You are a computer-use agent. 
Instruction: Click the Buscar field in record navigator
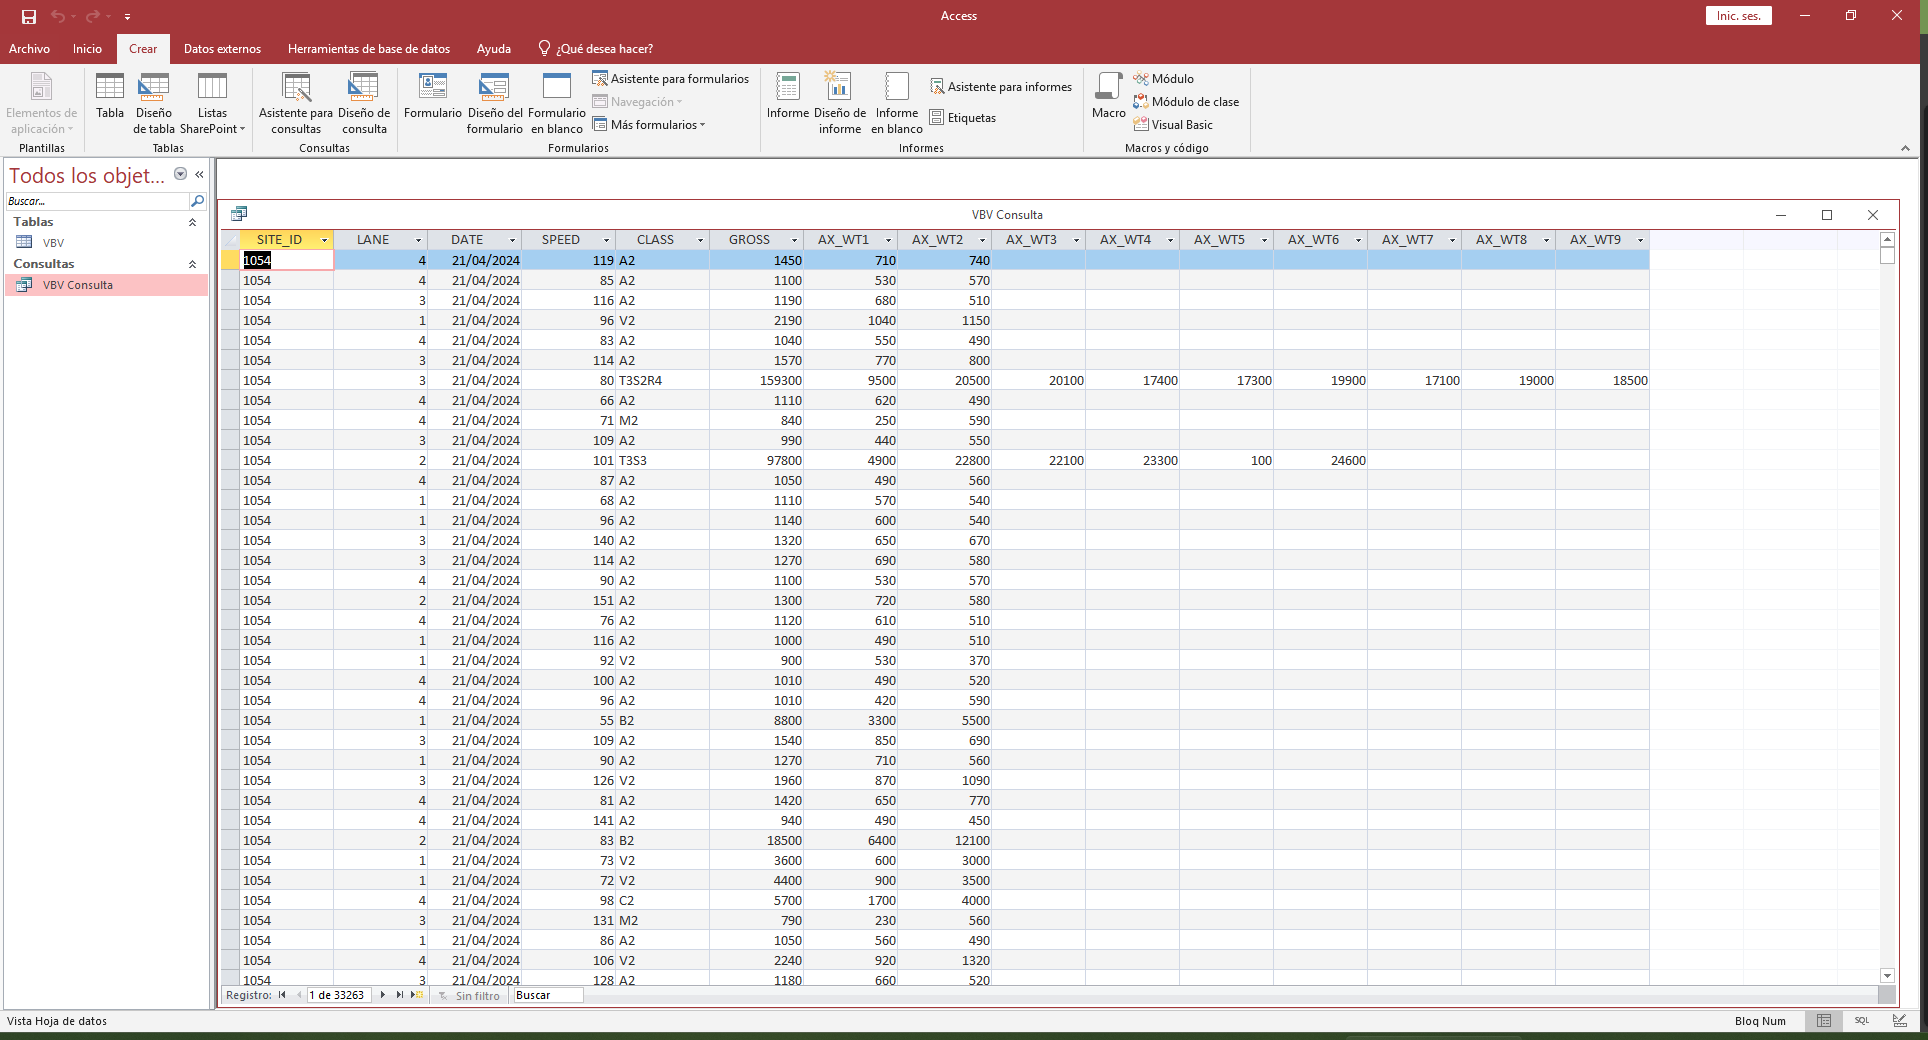click(x=546, y=995)
